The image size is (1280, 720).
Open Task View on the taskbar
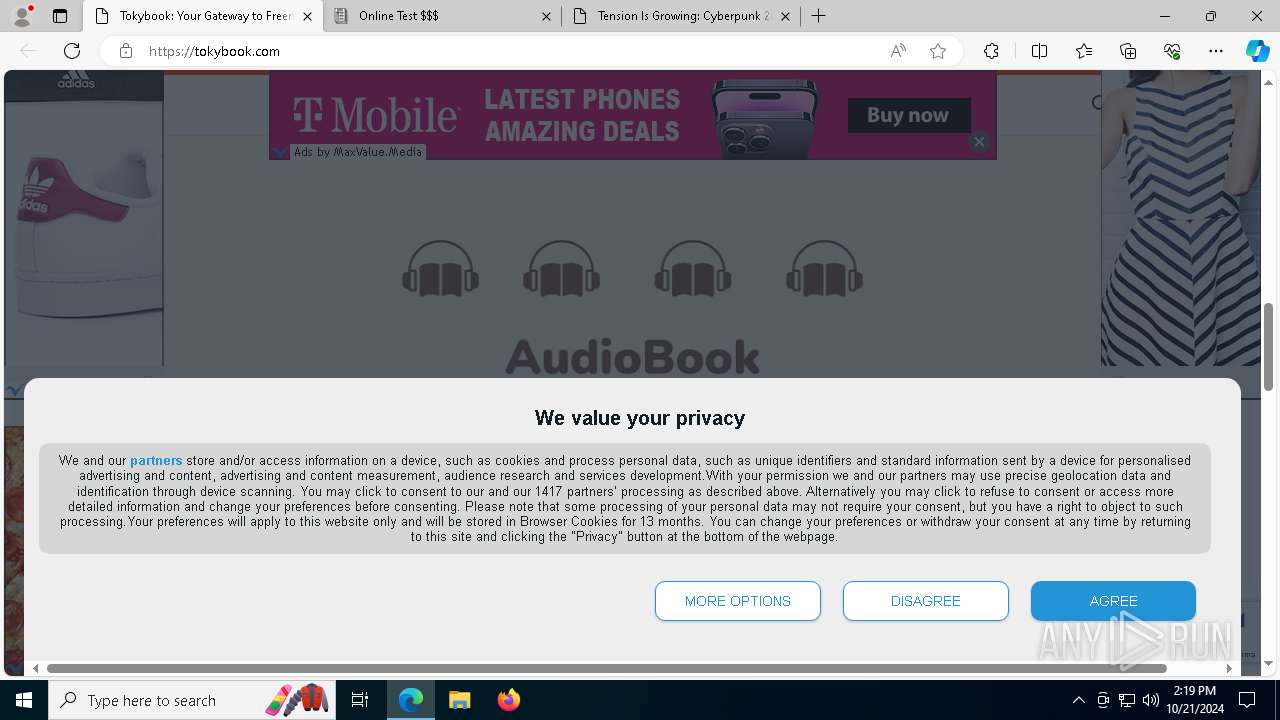click(x=360, y=700)
